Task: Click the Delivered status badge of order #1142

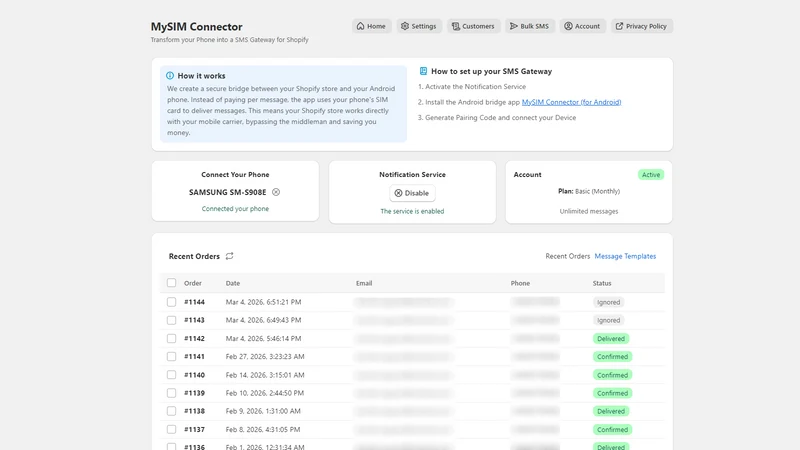Action: (611, 339)
